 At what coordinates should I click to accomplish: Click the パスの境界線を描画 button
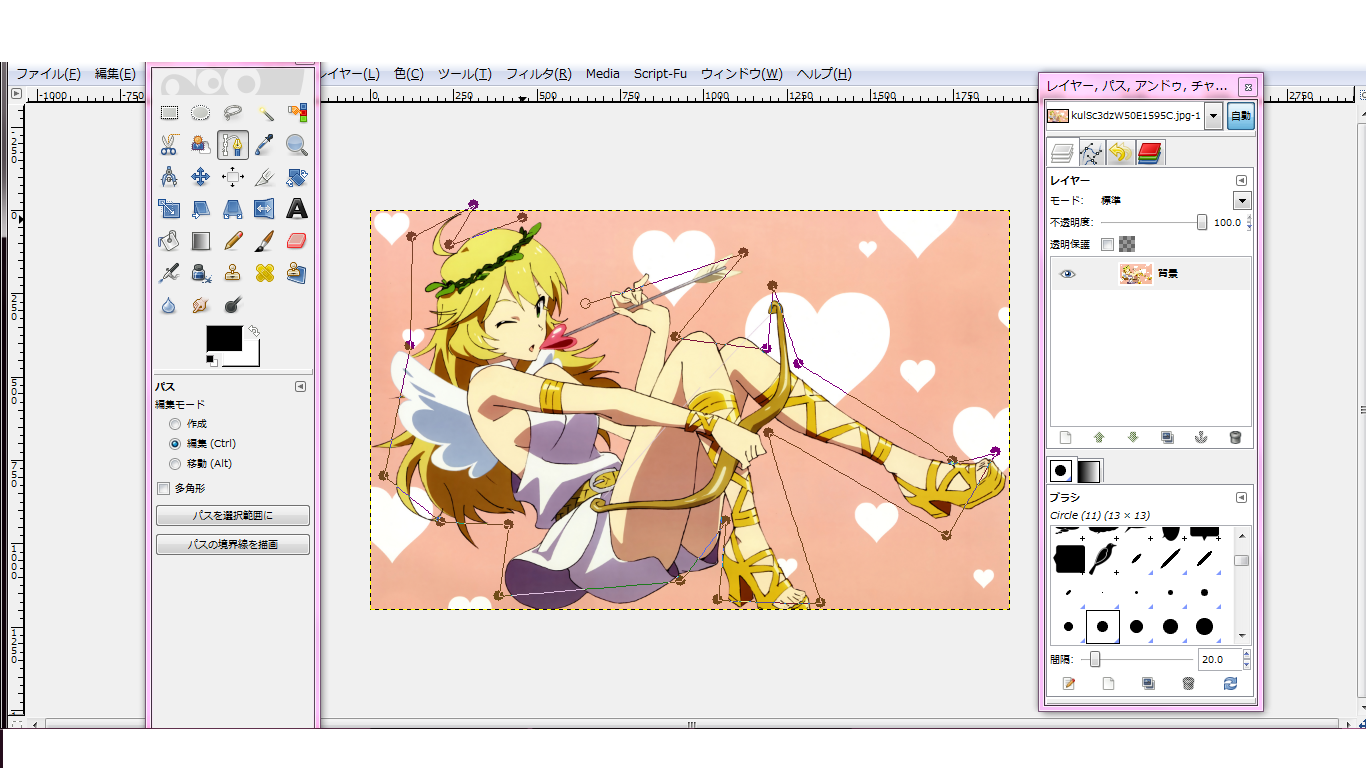[233, 545]
